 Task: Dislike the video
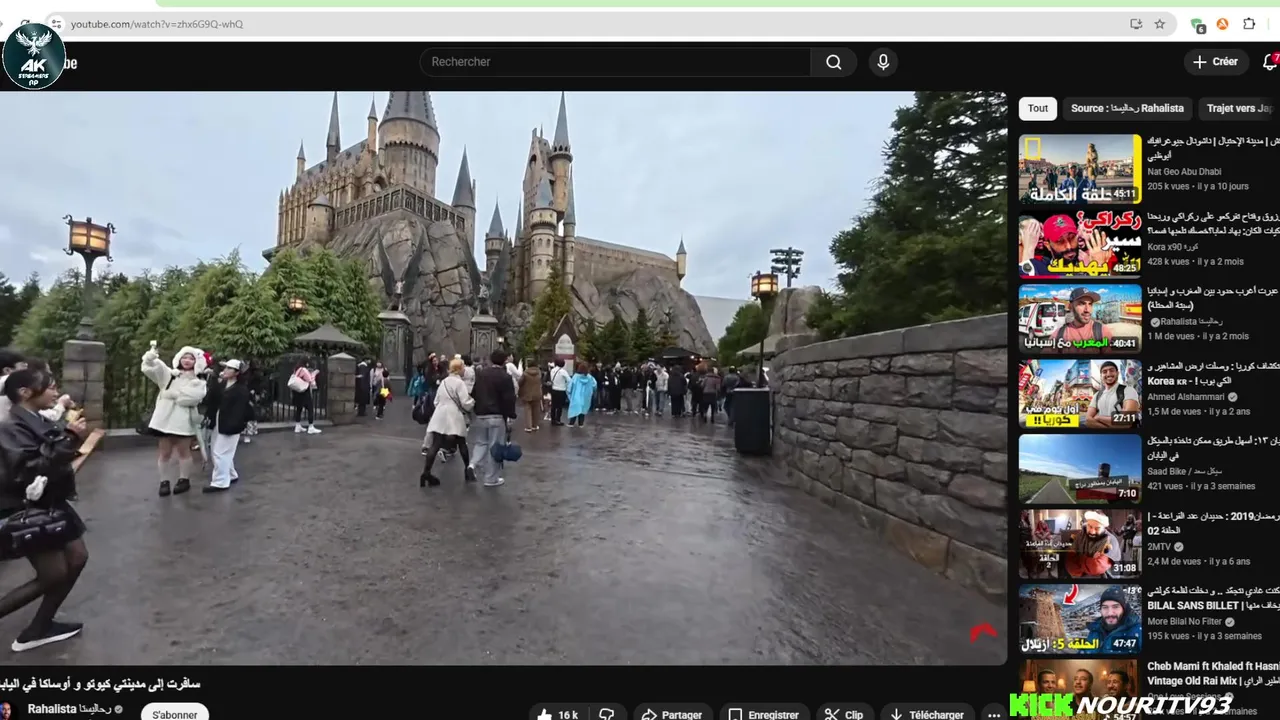(x=606, y=714)
